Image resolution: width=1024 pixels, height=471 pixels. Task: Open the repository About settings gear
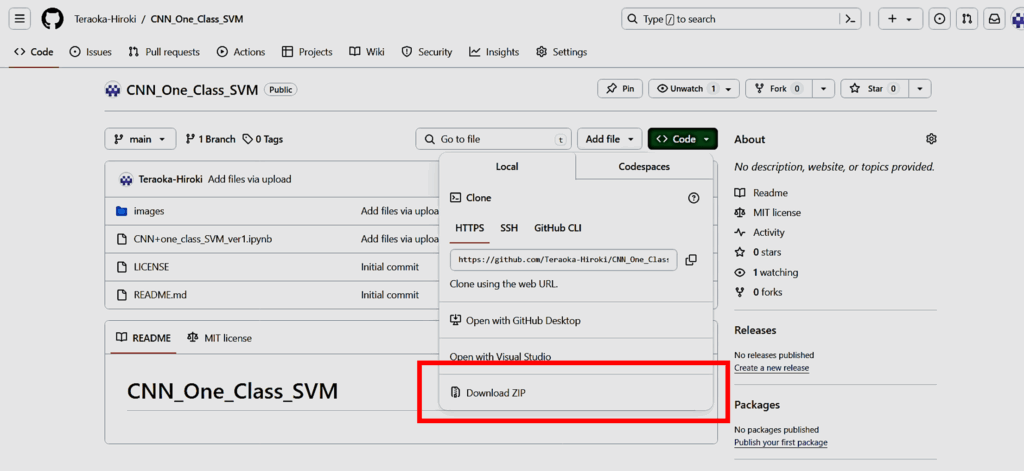coord(931,139)
